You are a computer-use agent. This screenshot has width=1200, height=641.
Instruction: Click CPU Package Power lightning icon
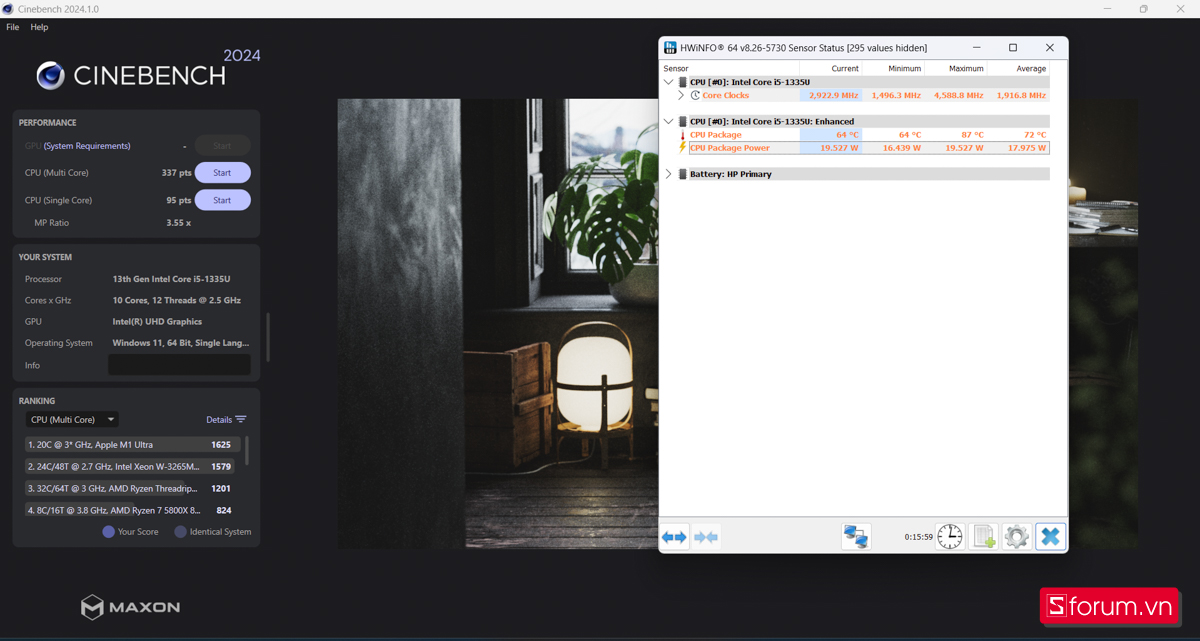683,148
